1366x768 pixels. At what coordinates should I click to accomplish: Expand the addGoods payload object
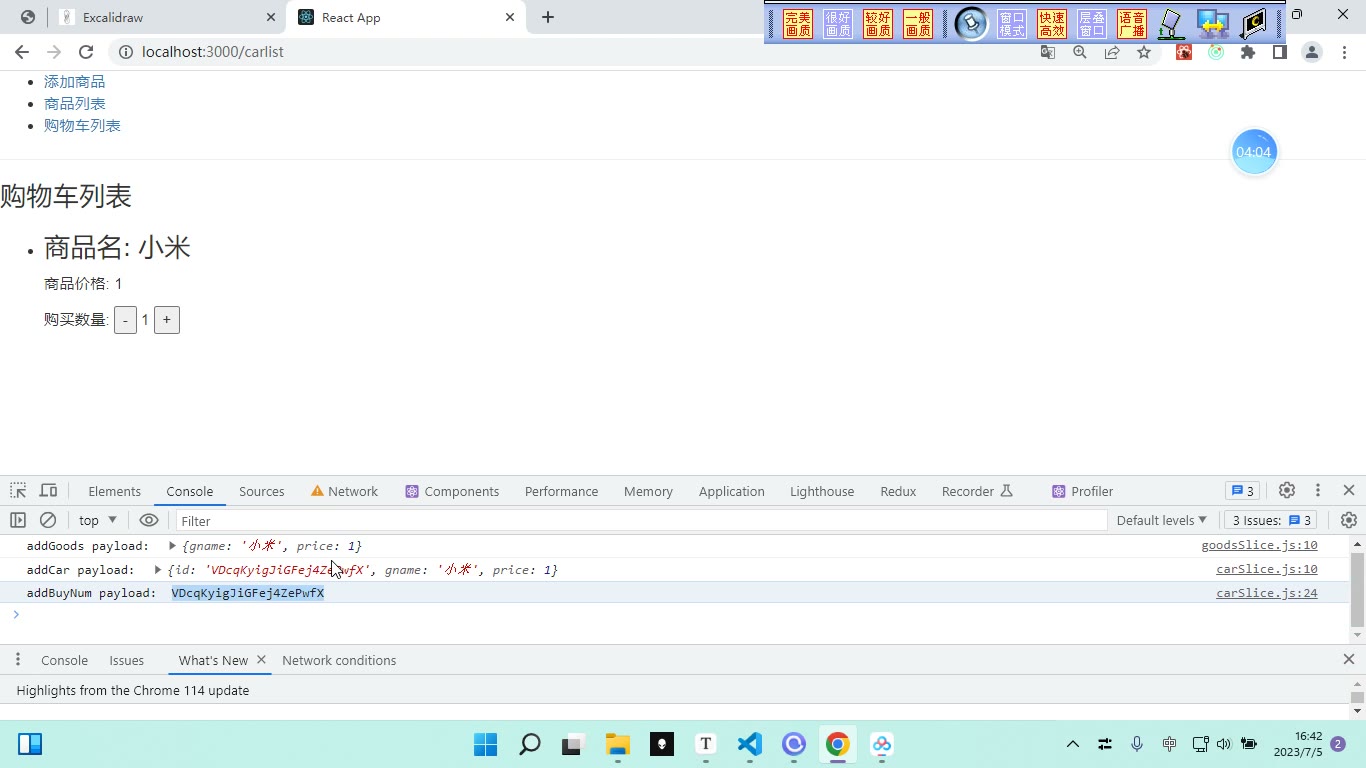173,546
